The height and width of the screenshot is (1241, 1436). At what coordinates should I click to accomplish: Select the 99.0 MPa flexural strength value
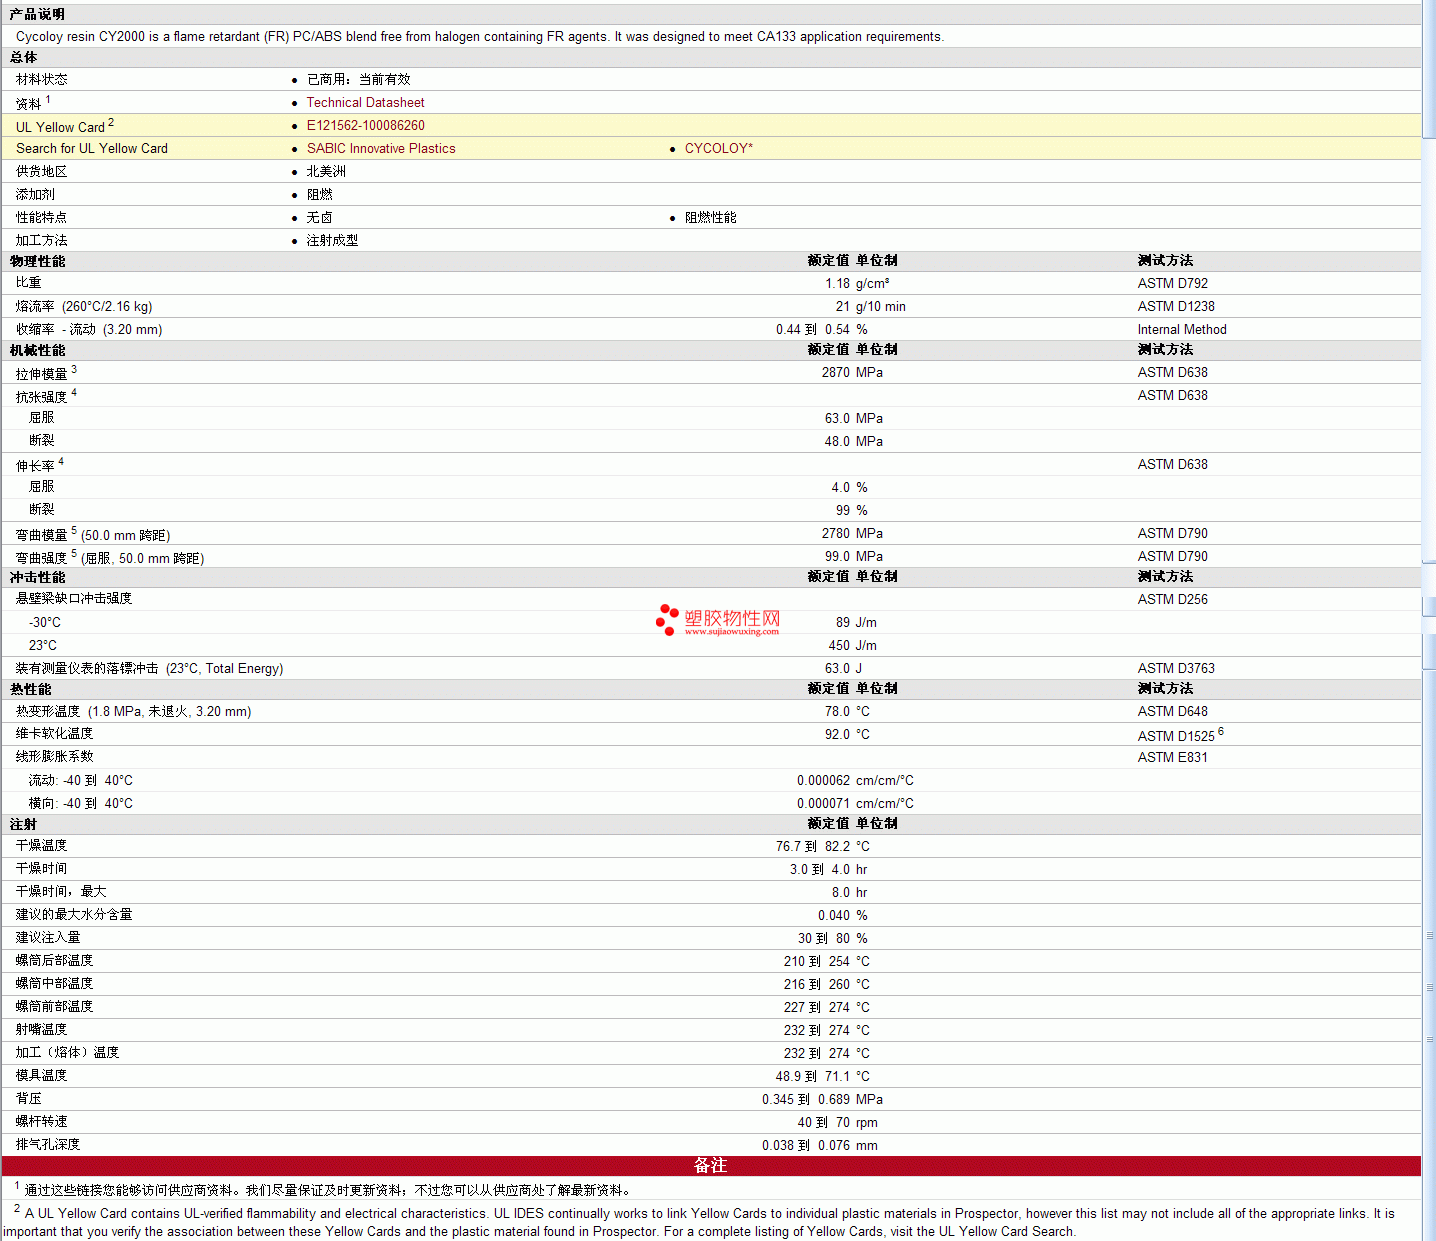[x=853, y=556]
